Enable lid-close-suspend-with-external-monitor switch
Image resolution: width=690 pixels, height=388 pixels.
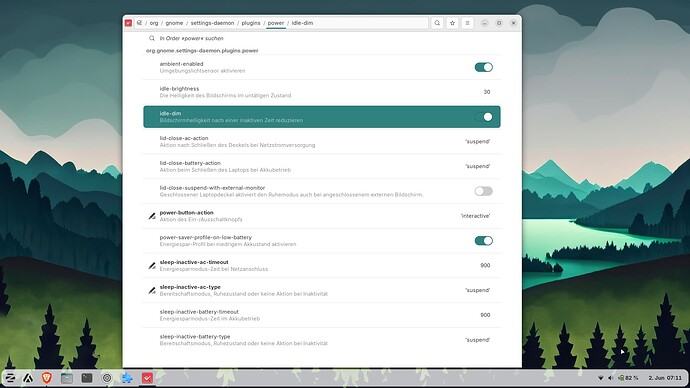pyautogui.click(x=483, y=191)
